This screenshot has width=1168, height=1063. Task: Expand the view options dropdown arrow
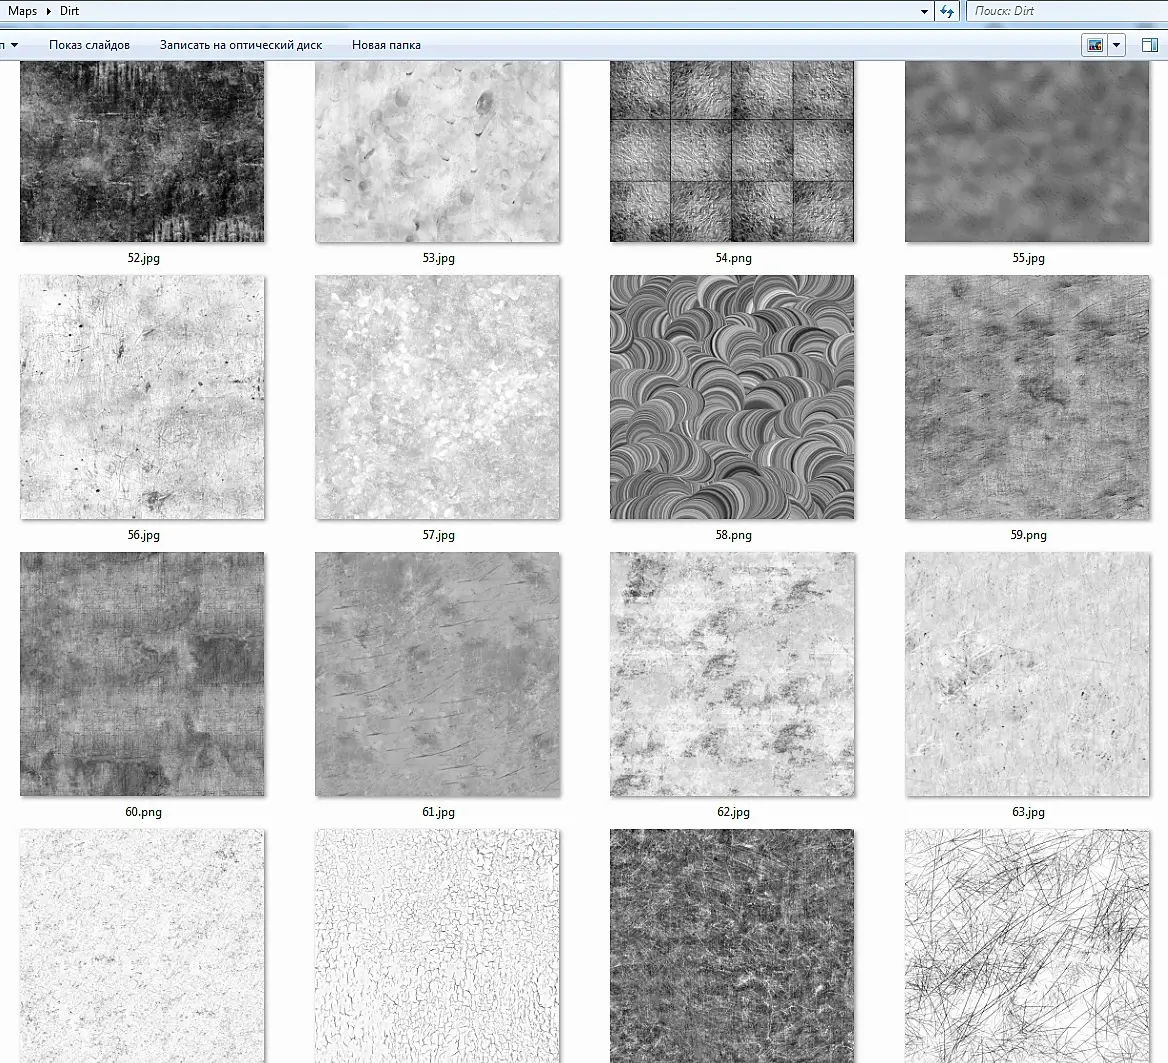1117,45
